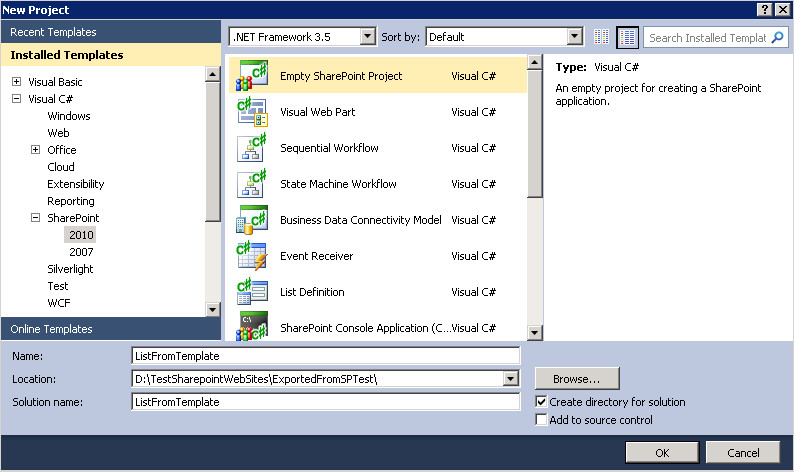This screenshot has height=472, width=794.
Task: Click the Cancel button
Action: [743, 452]
